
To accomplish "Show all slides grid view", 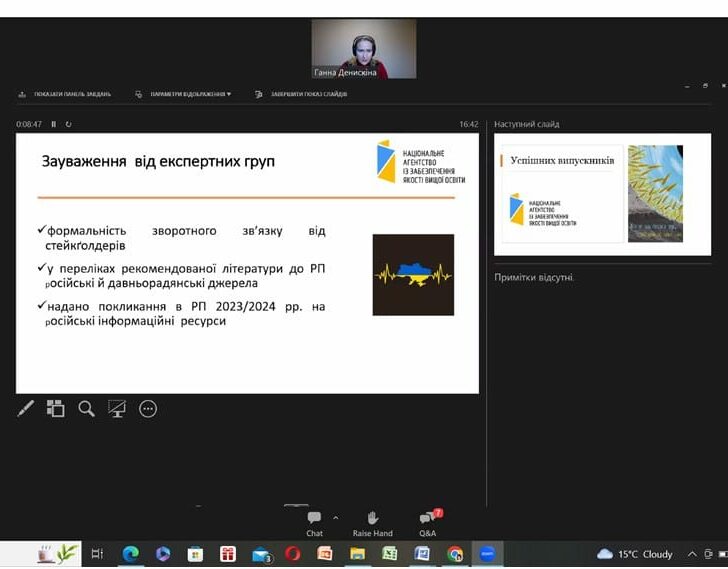I will click(56, 408).
